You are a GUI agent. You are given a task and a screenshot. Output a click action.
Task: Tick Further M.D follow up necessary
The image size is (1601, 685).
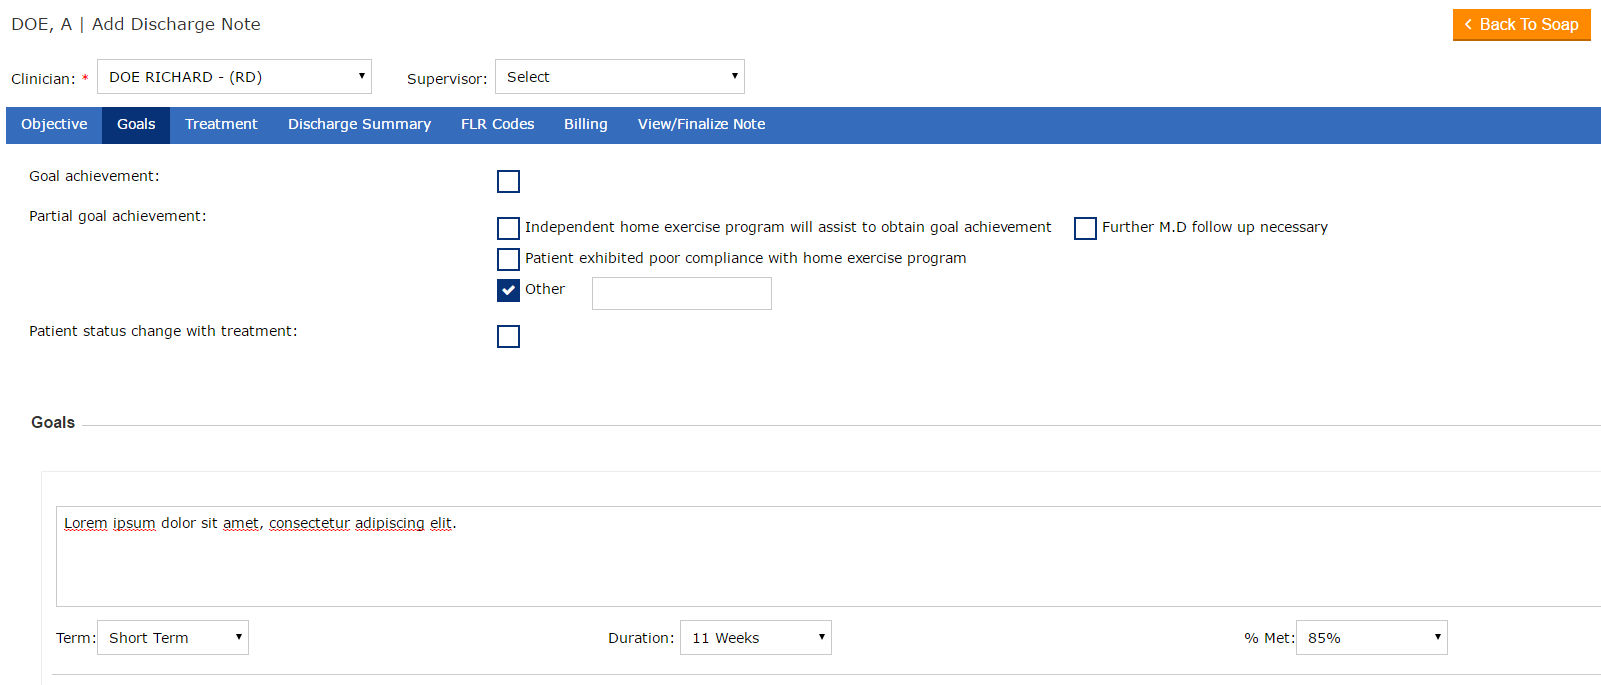[x=1085, y=228]
